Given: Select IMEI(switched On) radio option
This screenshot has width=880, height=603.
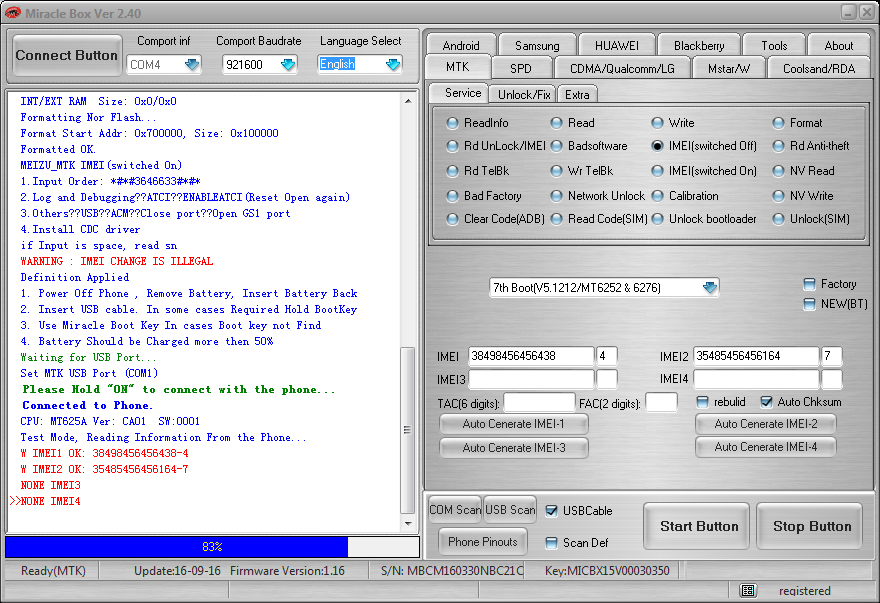Looking at the screenshot, I should point(657,171).
